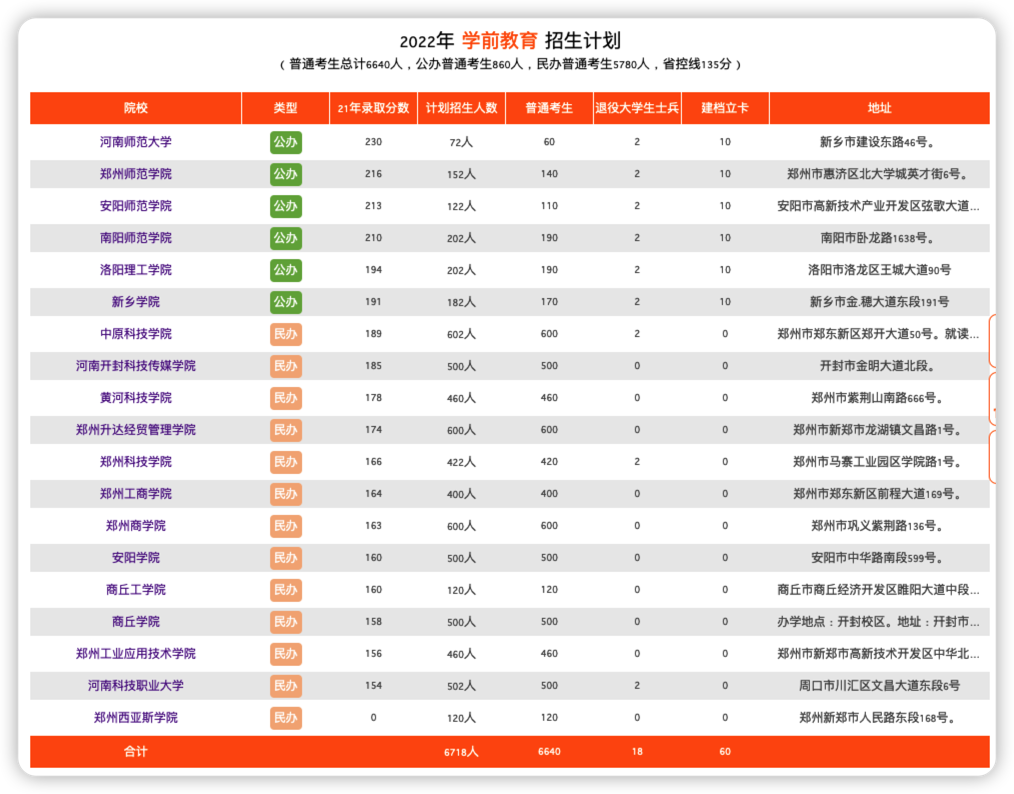The height and width of the screenshot is (794, 1014).
Task: Open the 郑州工商学院 school link
Action: 135,494
